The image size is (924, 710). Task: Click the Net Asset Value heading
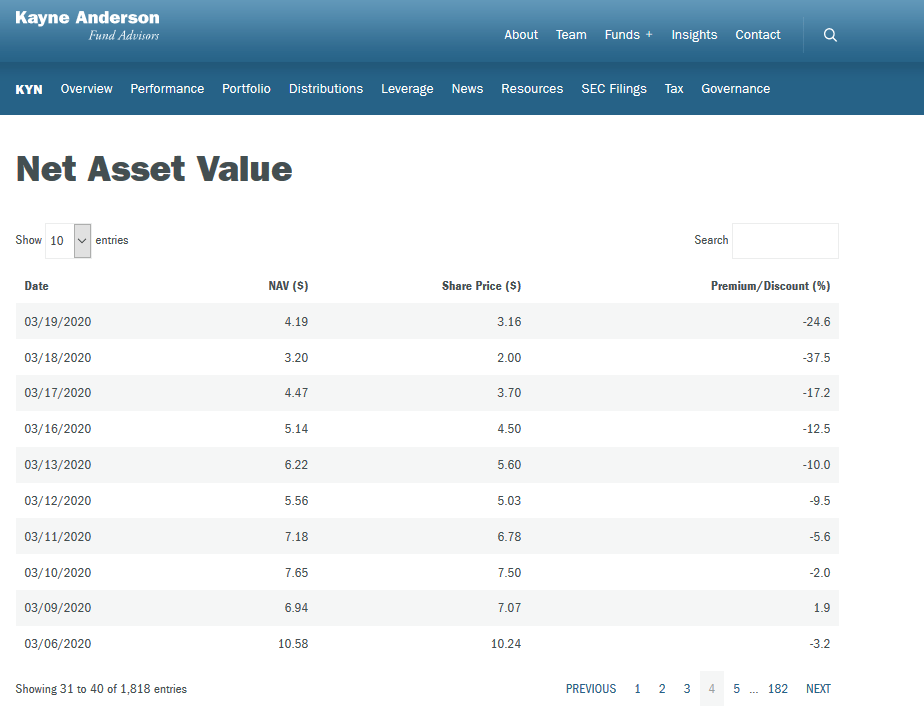[x=154, y=169]
